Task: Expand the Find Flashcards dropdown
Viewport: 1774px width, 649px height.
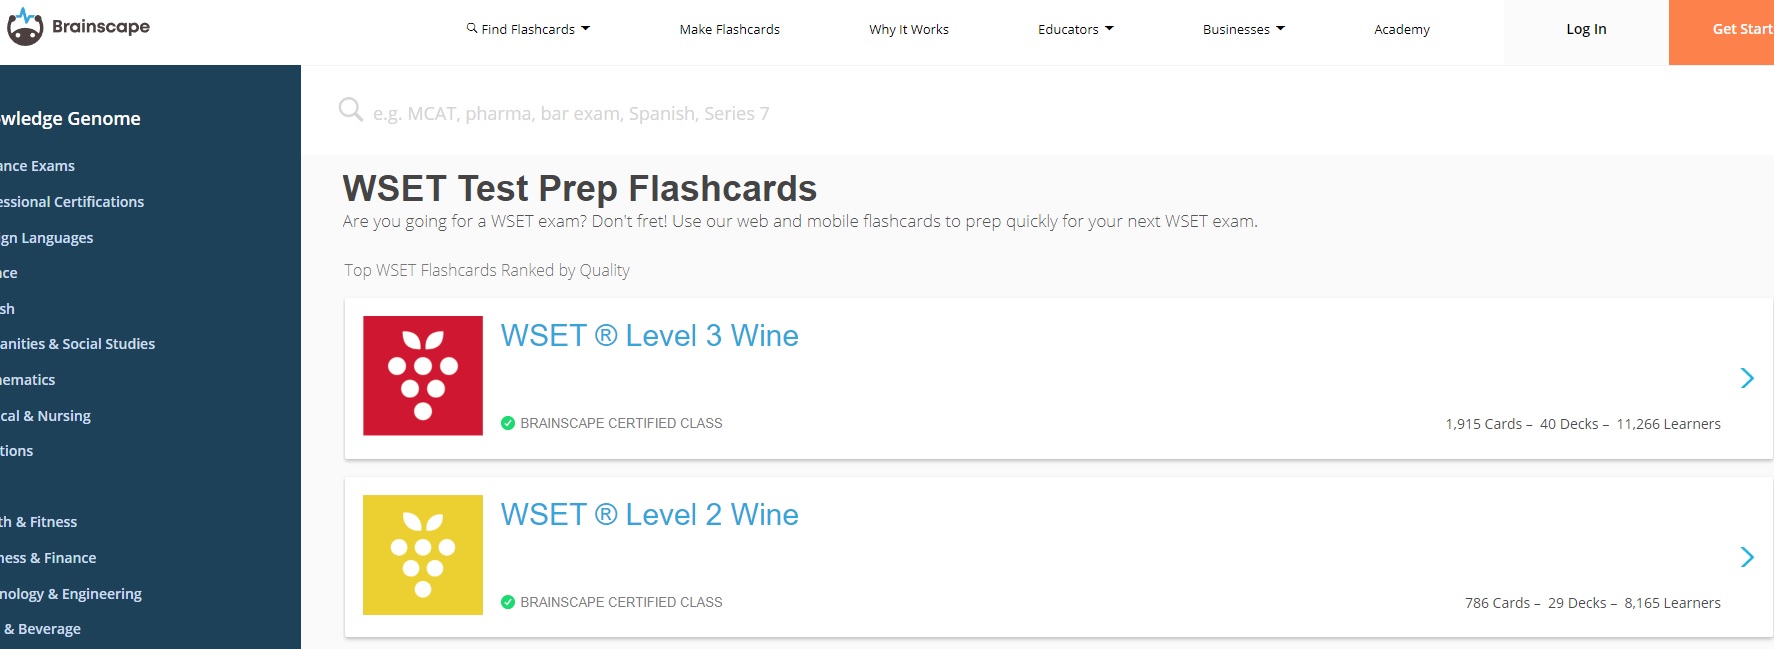Action: [528, 29]
